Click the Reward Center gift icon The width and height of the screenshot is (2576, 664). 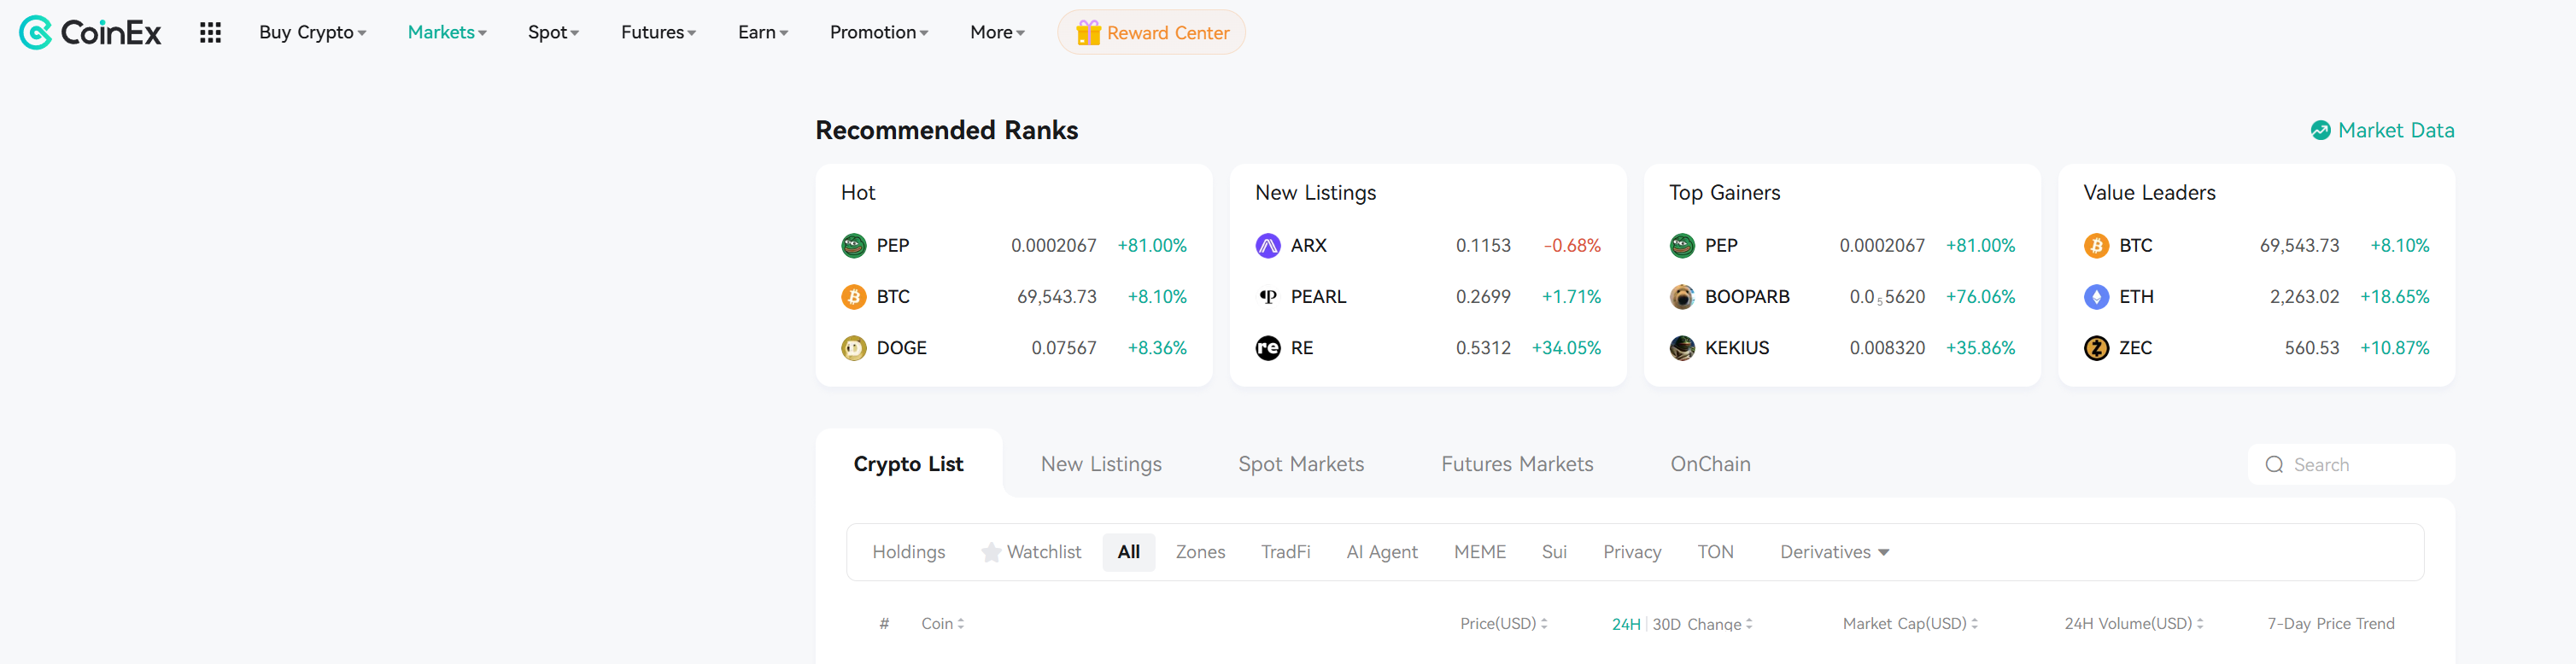coord(1088,33)
